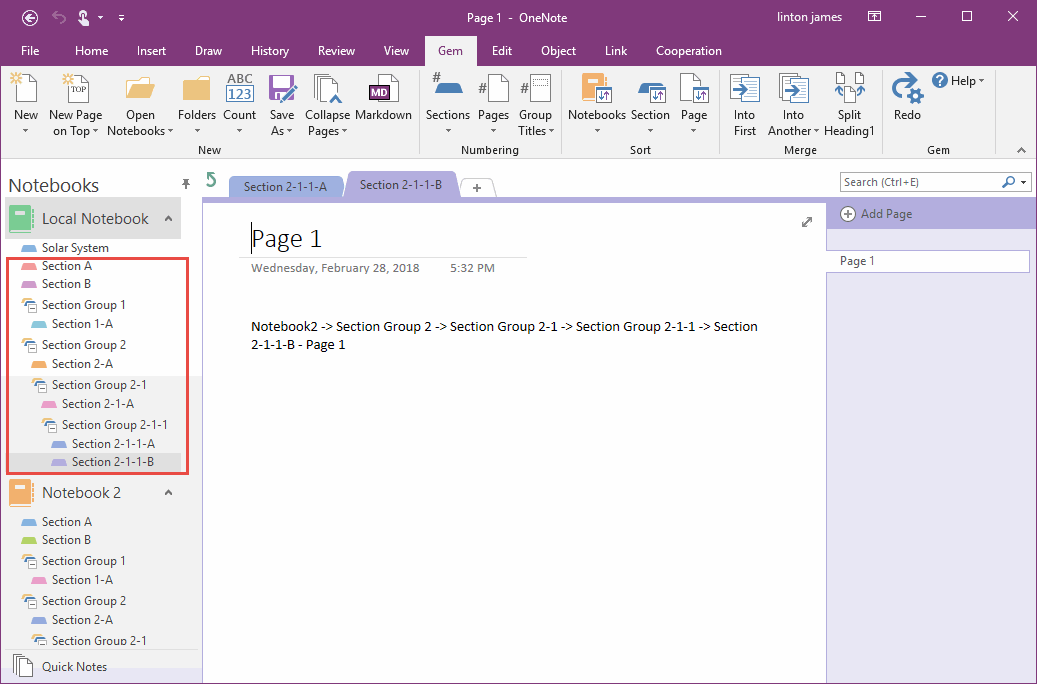Click the pin icon on Notebooks pane
This screenshot has height=684, width=1037.
pos(186,184)
